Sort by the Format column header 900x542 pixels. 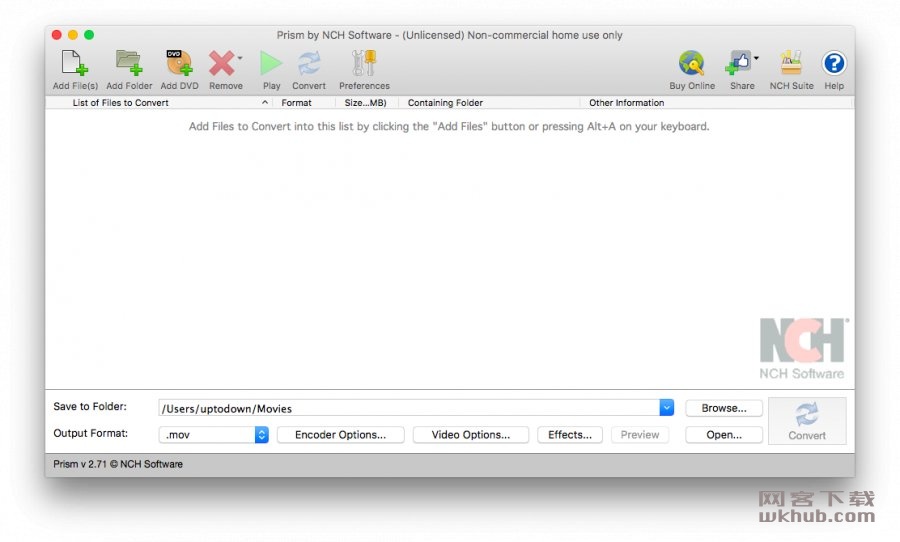[x=303, y=103]
